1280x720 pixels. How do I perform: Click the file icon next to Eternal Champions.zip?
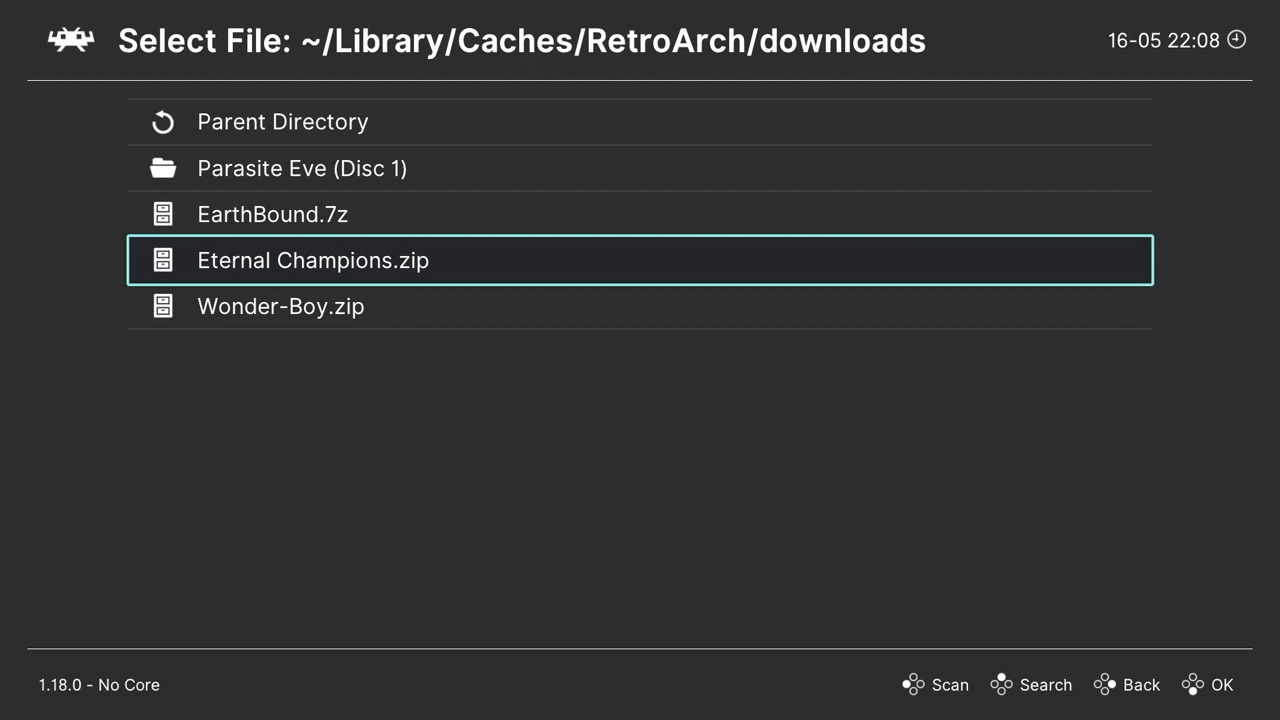162,260
